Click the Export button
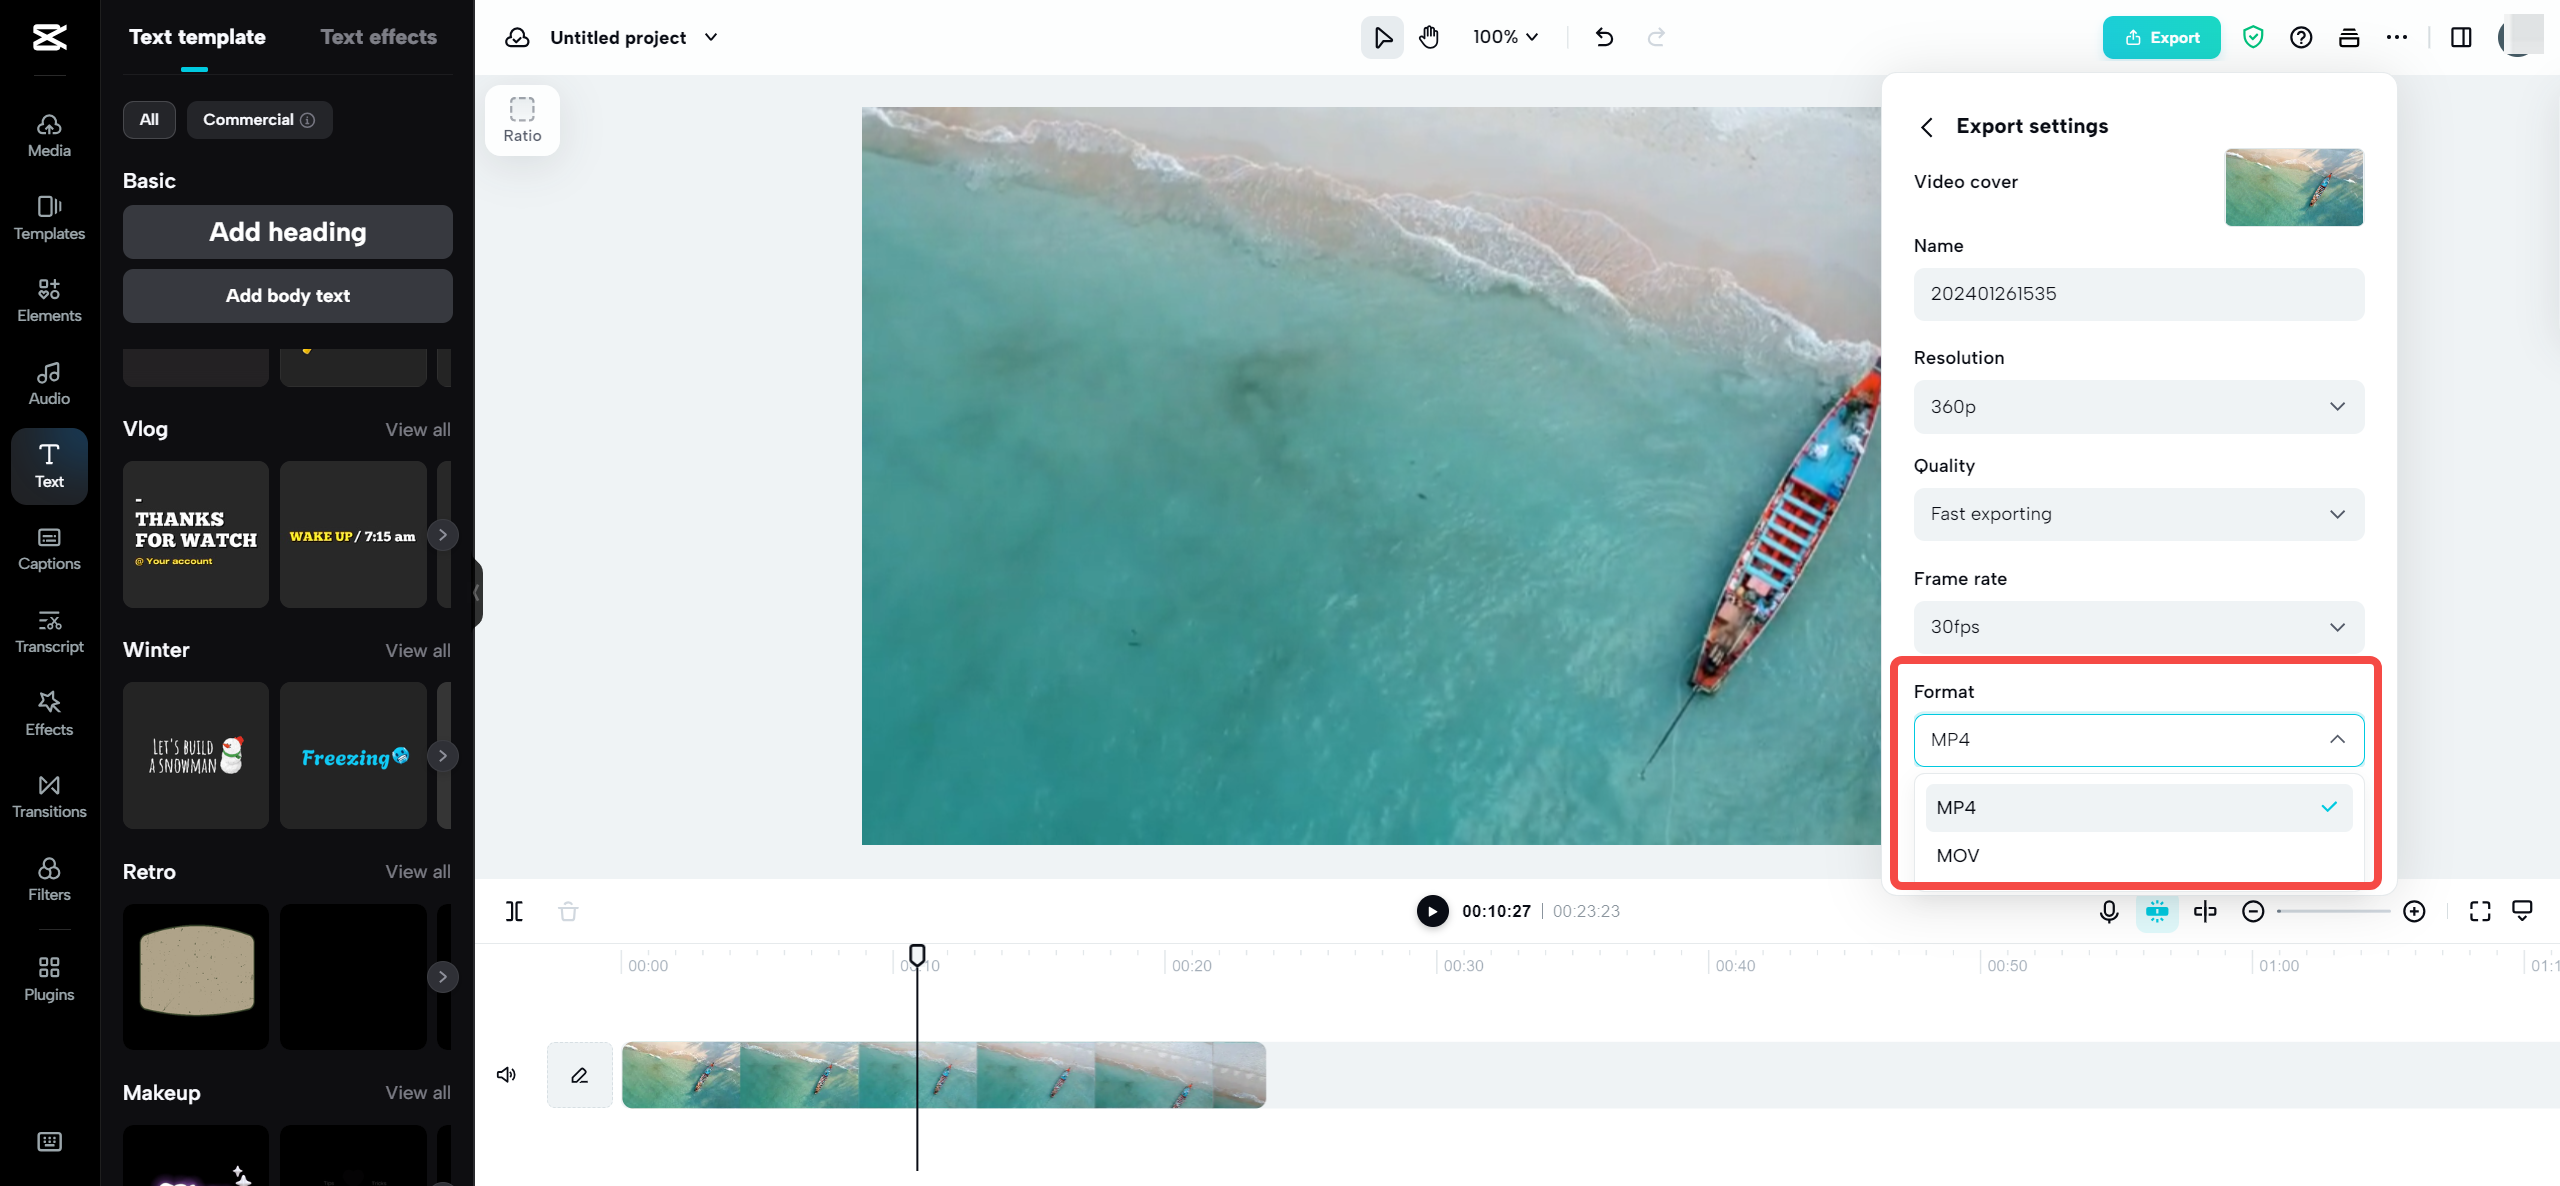2560x1186 pixels. click(x=2161, y=37)
